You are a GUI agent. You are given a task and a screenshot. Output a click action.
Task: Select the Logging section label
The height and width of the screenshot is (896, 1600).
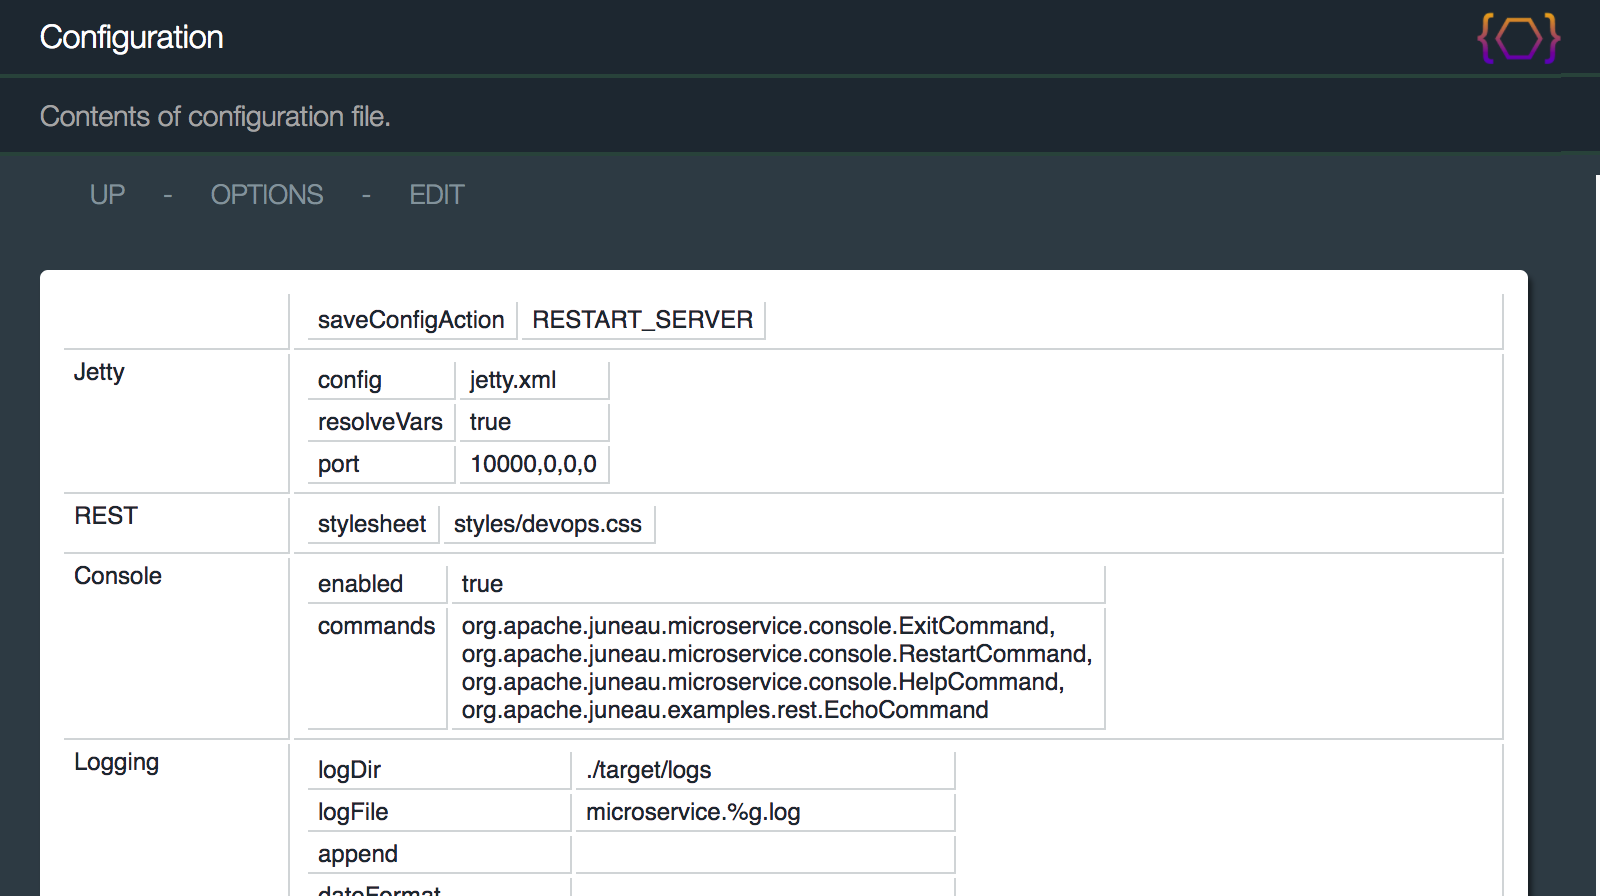116,762
